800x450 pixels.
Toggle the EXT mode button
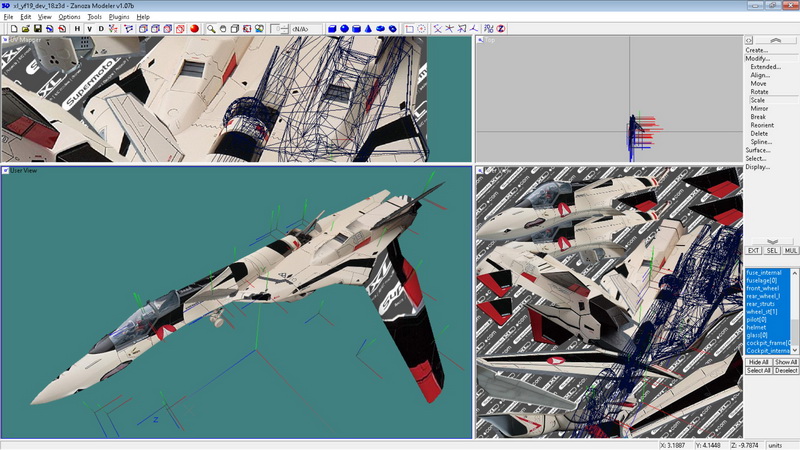[x=753, y=251]
